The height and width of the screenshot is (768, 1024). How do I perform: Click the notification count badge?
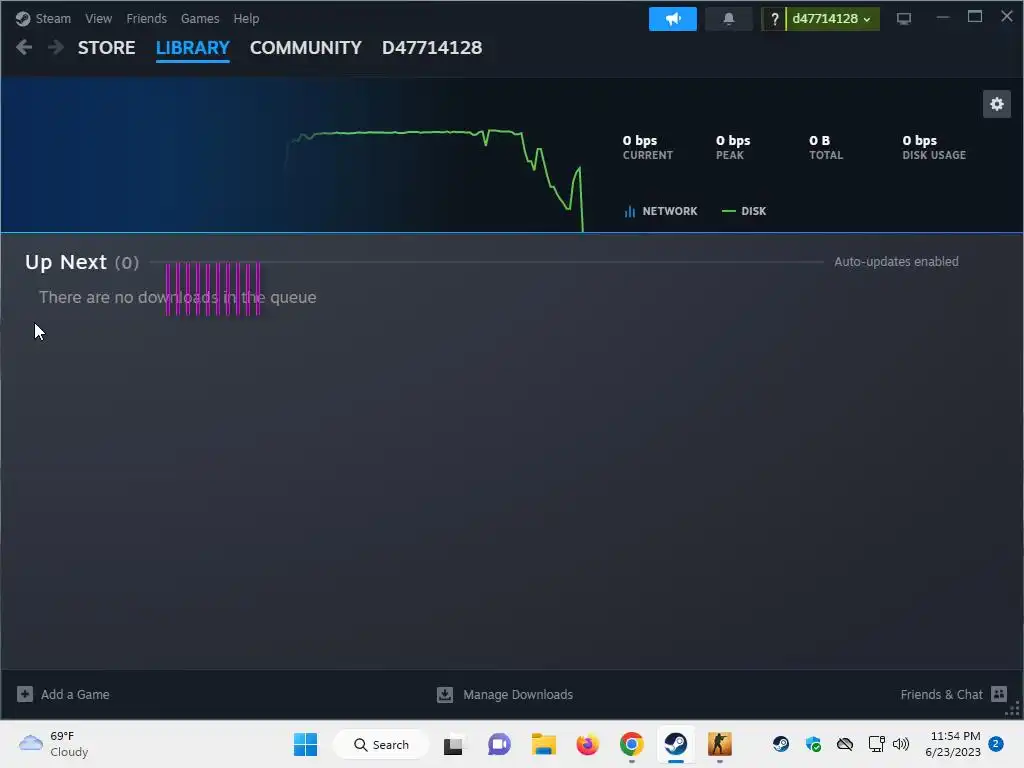pos(996,744)
